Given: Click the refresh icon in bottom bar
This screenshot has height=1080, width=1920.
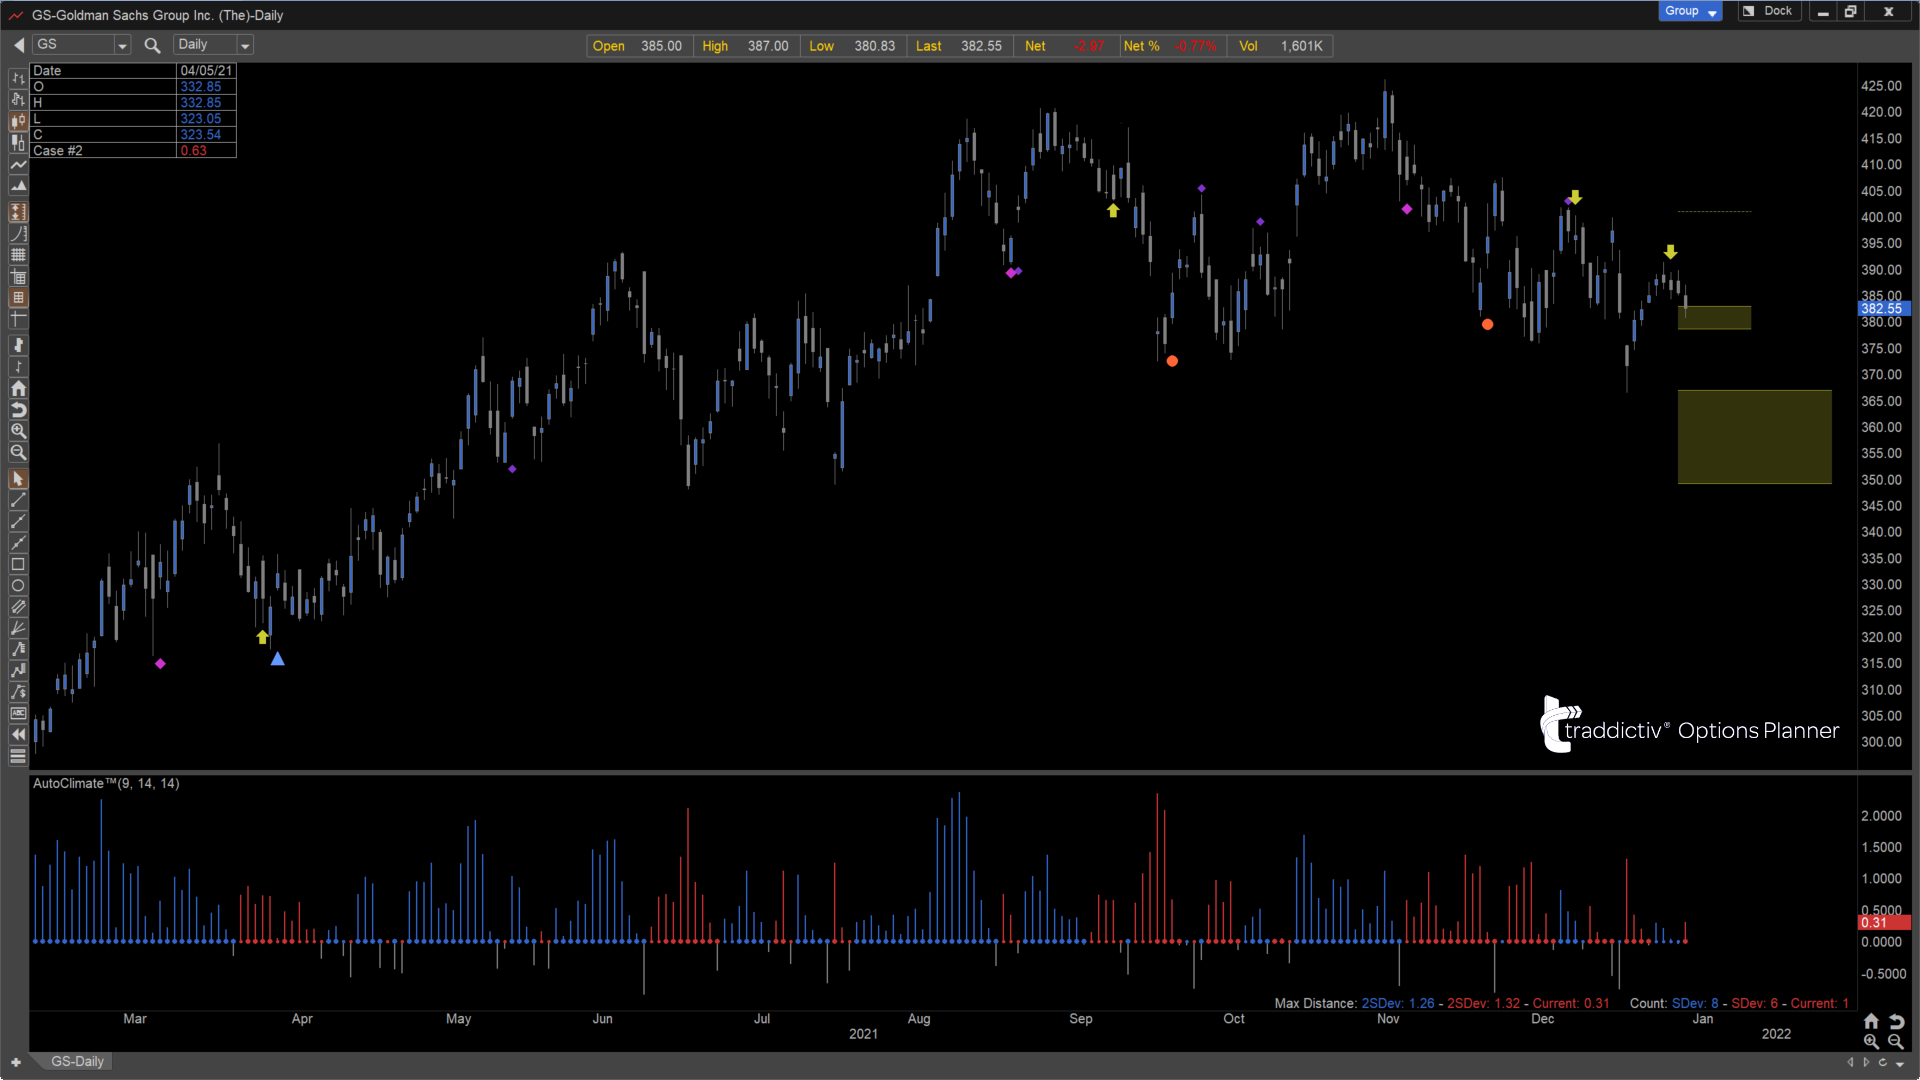Looking at the screenshot, I should coord(1883,1062).
